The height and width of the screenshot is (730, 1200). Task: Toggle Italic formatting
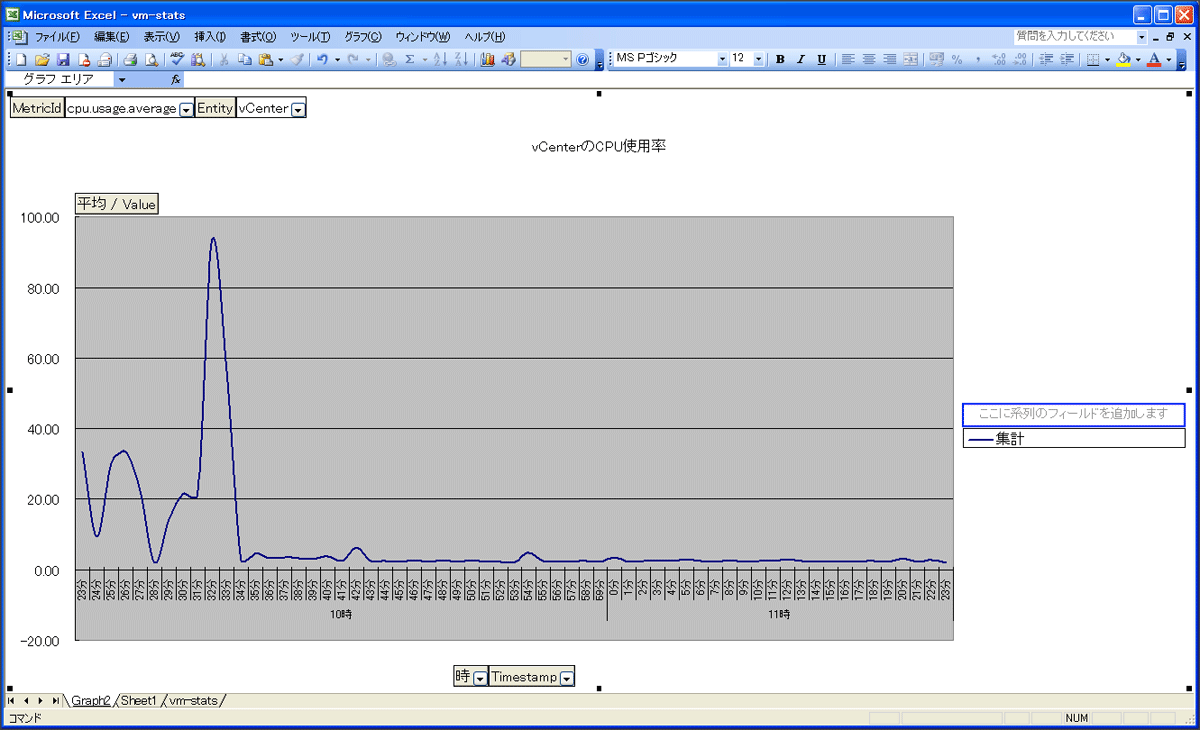(x=800, y=60)
